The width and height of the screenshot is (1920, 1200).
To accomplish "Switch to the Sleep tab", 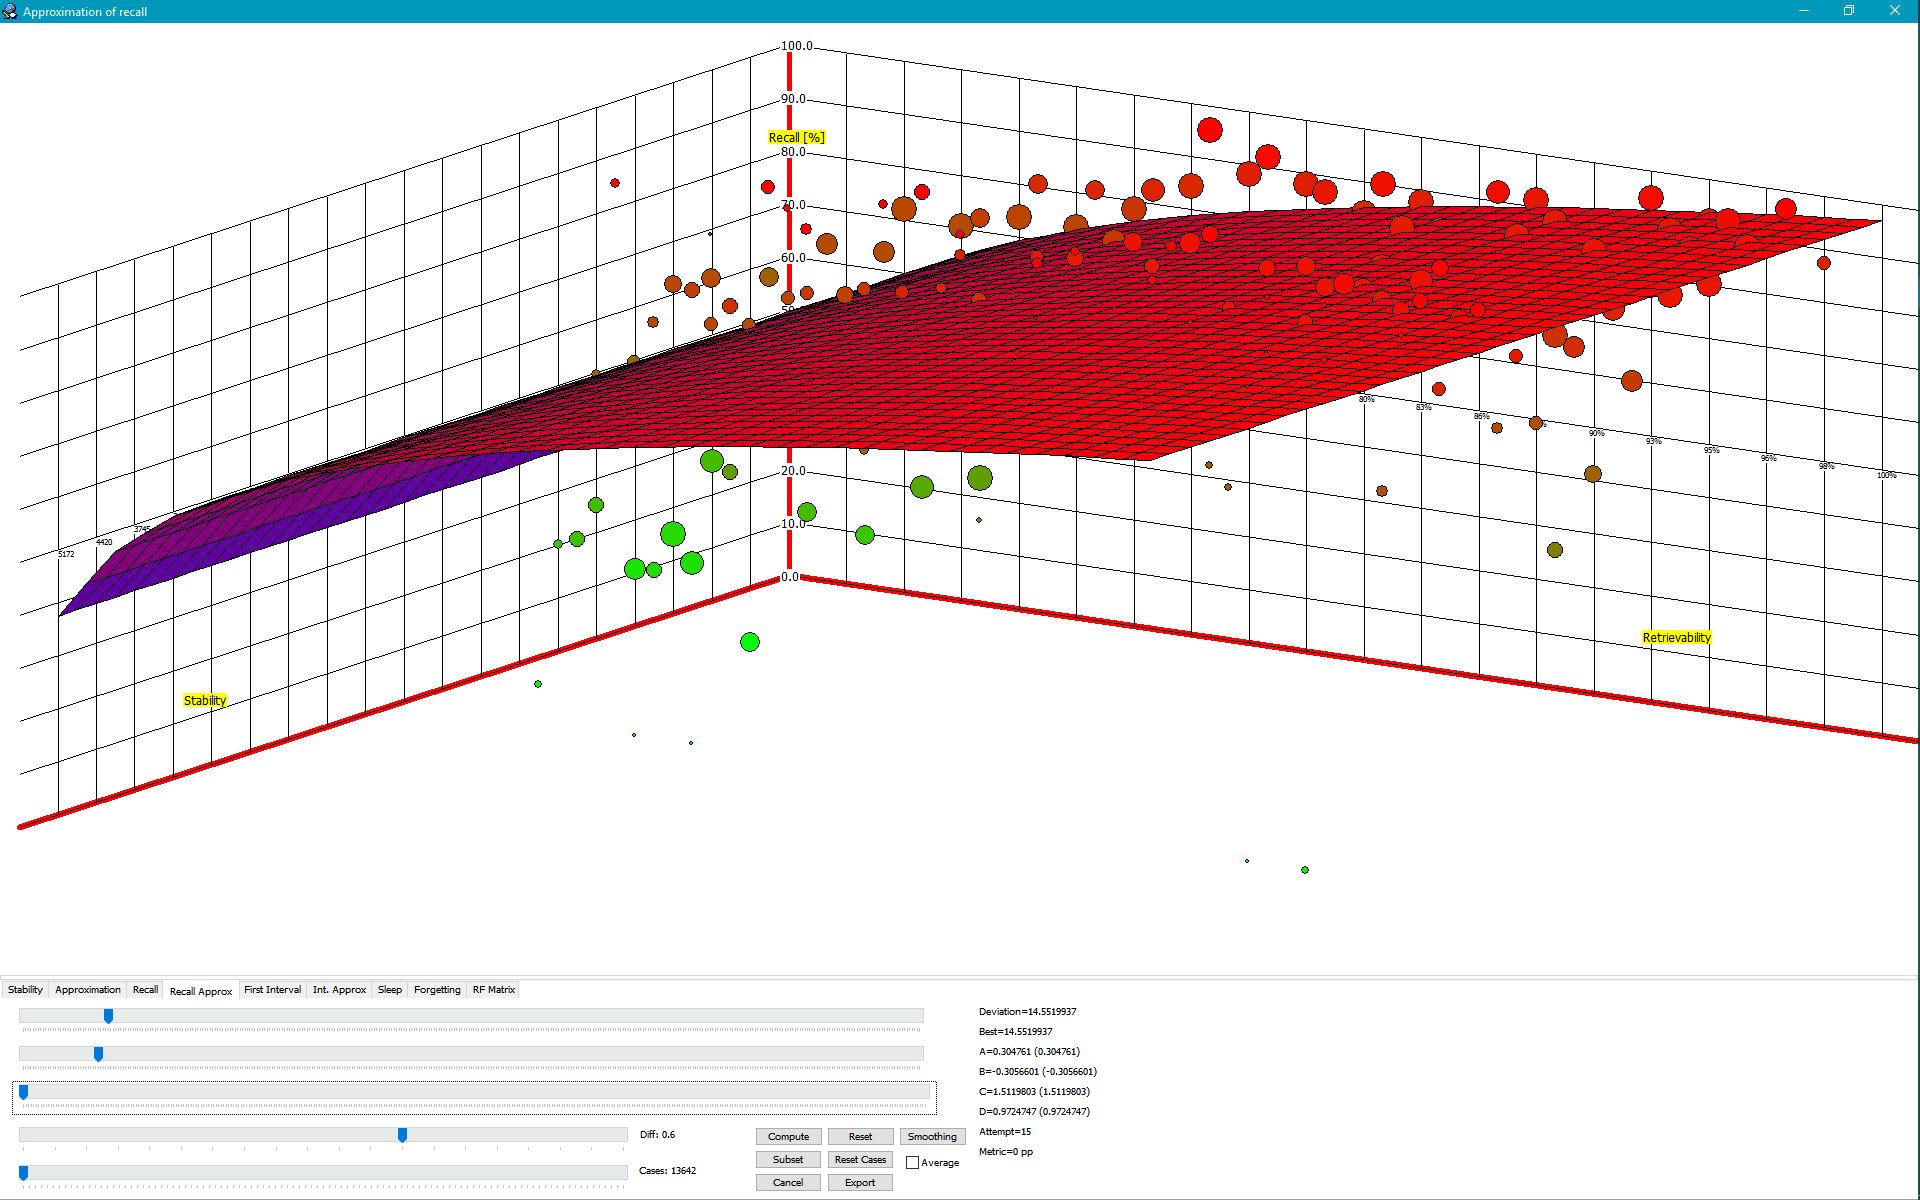I will coord(390,989).
